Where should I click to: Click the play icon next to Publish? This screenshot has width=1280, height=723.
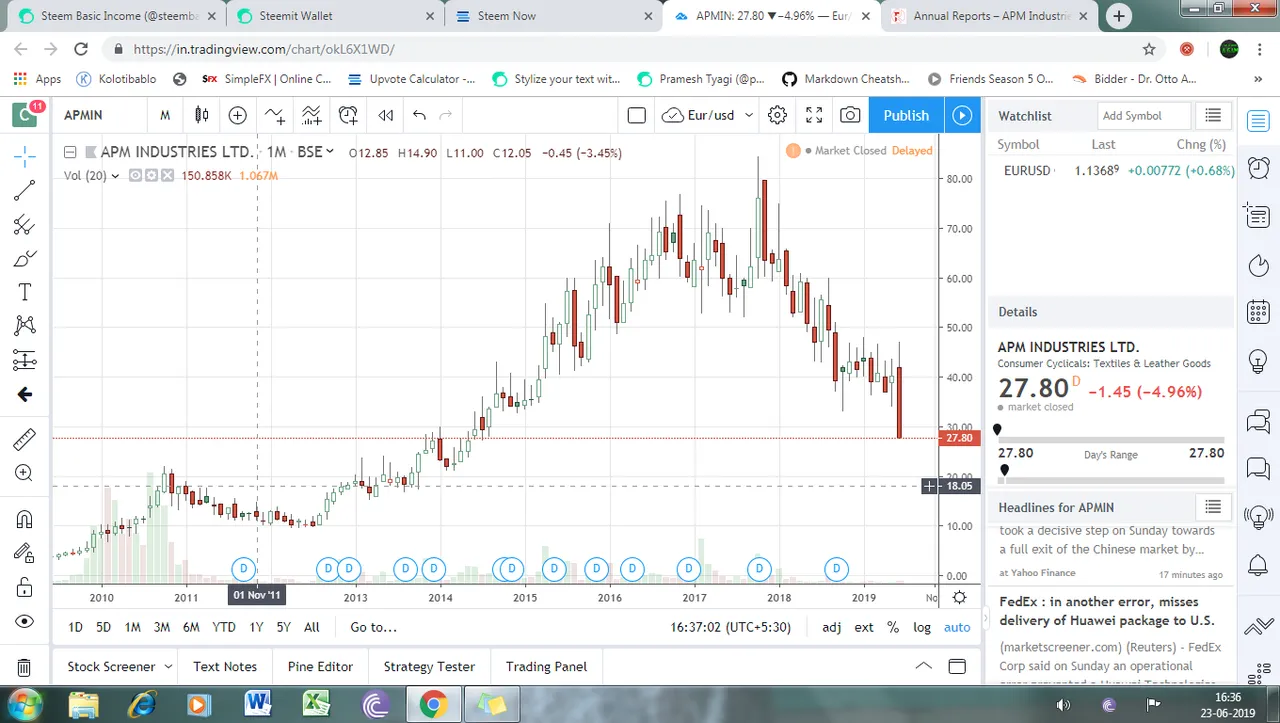(x=961, y=115)
